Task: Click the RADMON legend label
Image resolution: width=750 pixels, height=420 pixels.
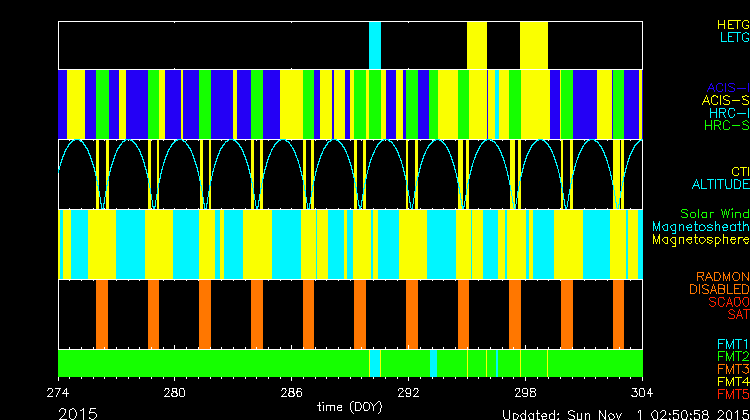Action: 723,276
